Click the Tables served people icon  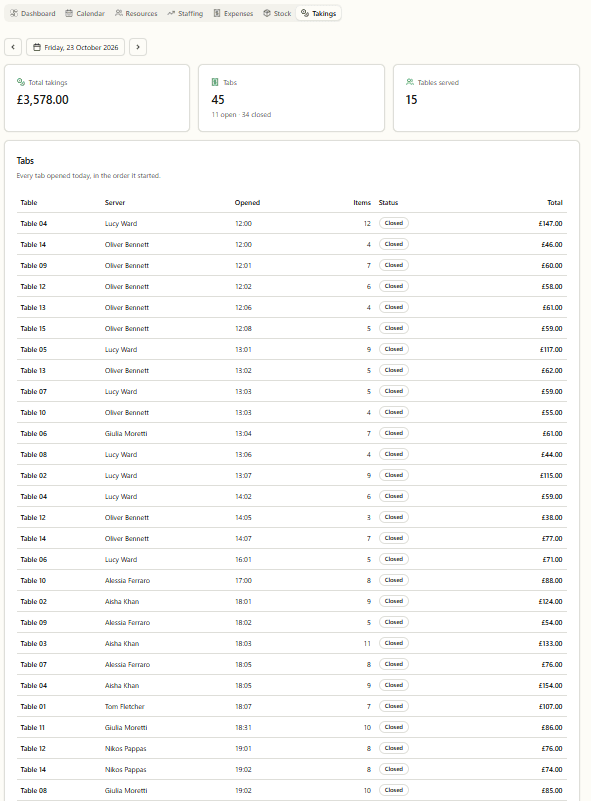[x=410, y=82]
